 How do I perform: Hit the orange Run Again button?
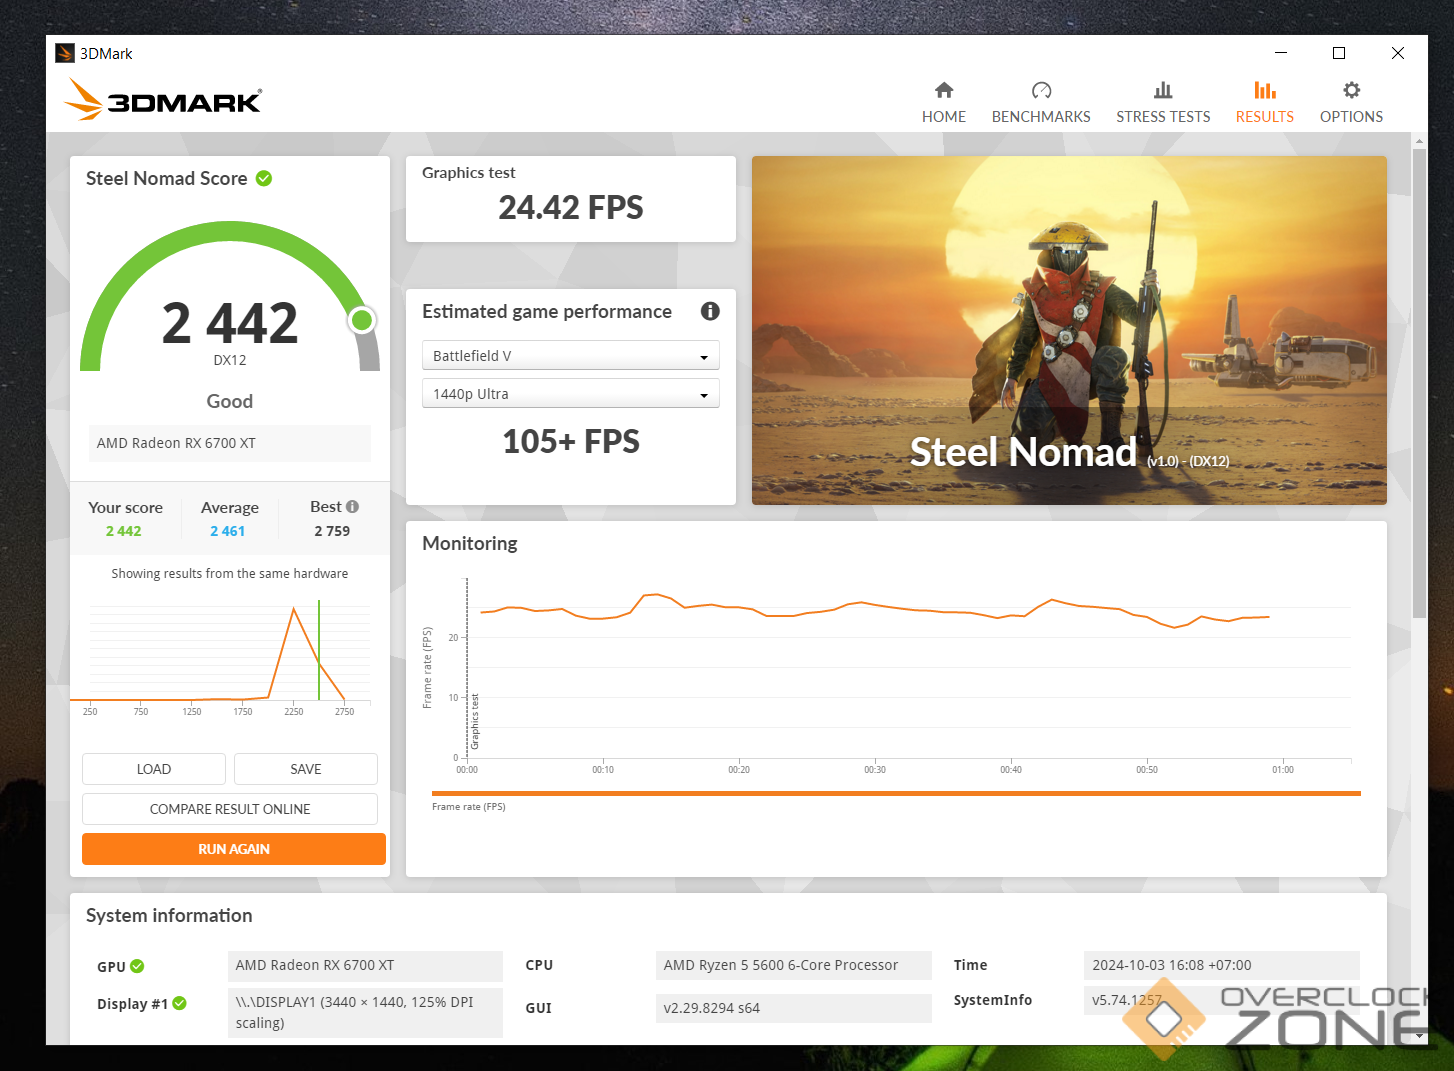(233, 849)
